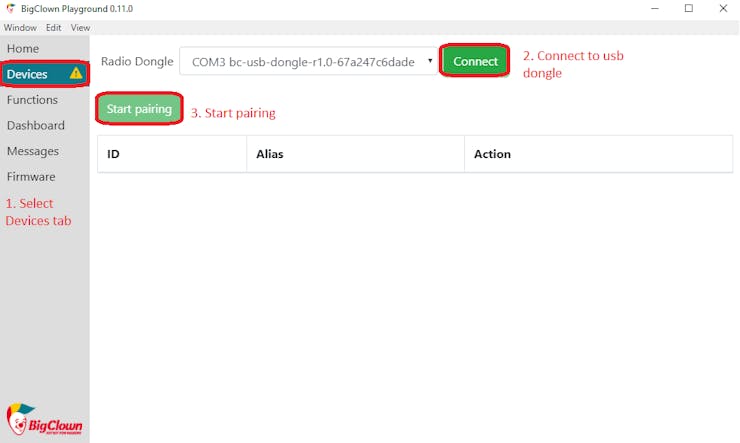Close the BigClown Playground window

(x=723, y=8)
